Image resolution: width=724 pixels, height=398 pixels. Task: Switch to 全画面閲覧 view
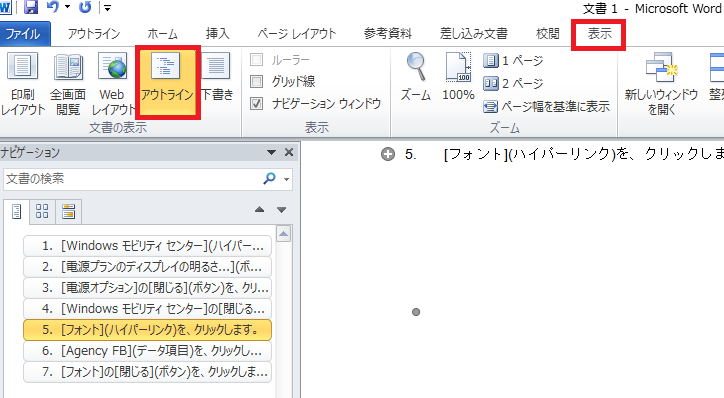coord(68,84)
